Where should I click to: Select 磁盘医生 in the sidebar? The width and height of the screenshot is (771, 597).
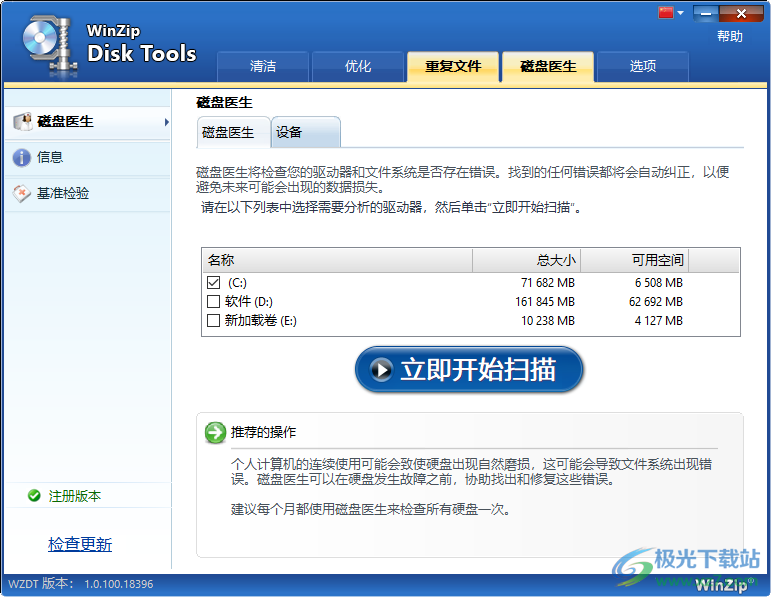pyautogui.click(x=88, y=122)
